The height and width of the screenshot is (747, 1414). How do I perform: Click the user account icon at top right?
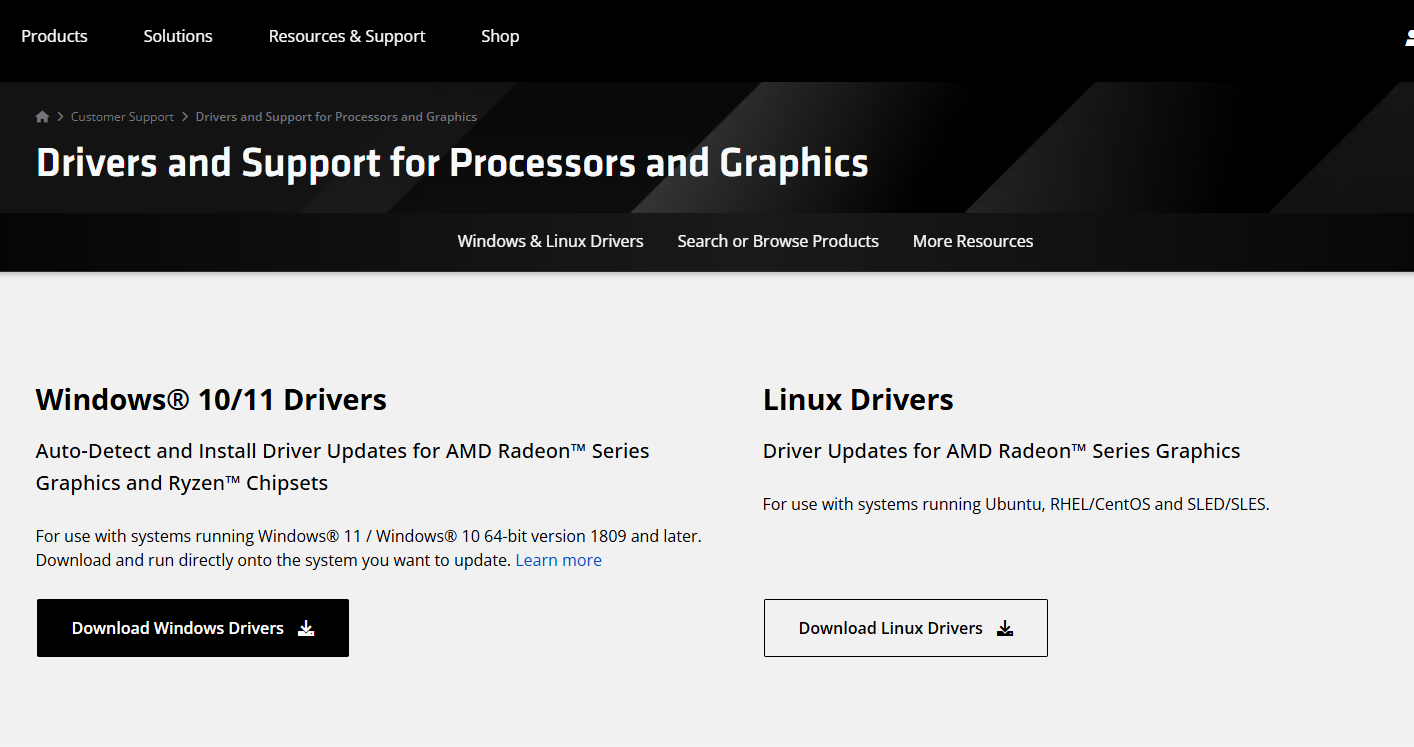(x=1409, y=38)
